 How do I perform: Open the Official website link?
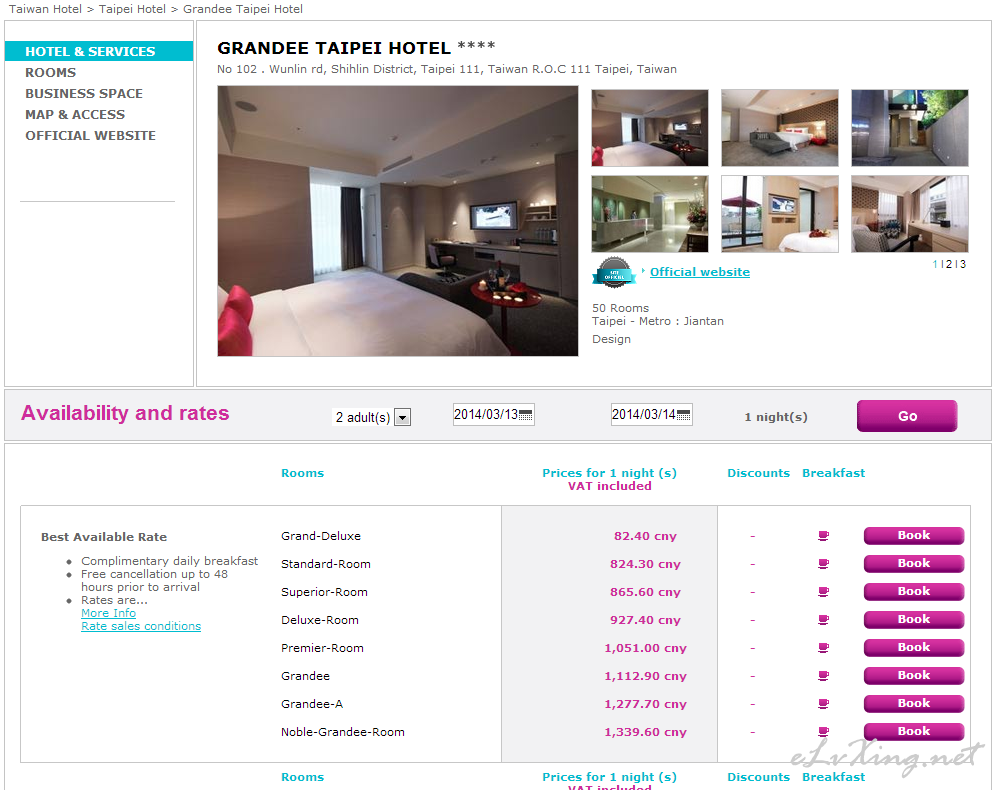[x=699, y=272]
